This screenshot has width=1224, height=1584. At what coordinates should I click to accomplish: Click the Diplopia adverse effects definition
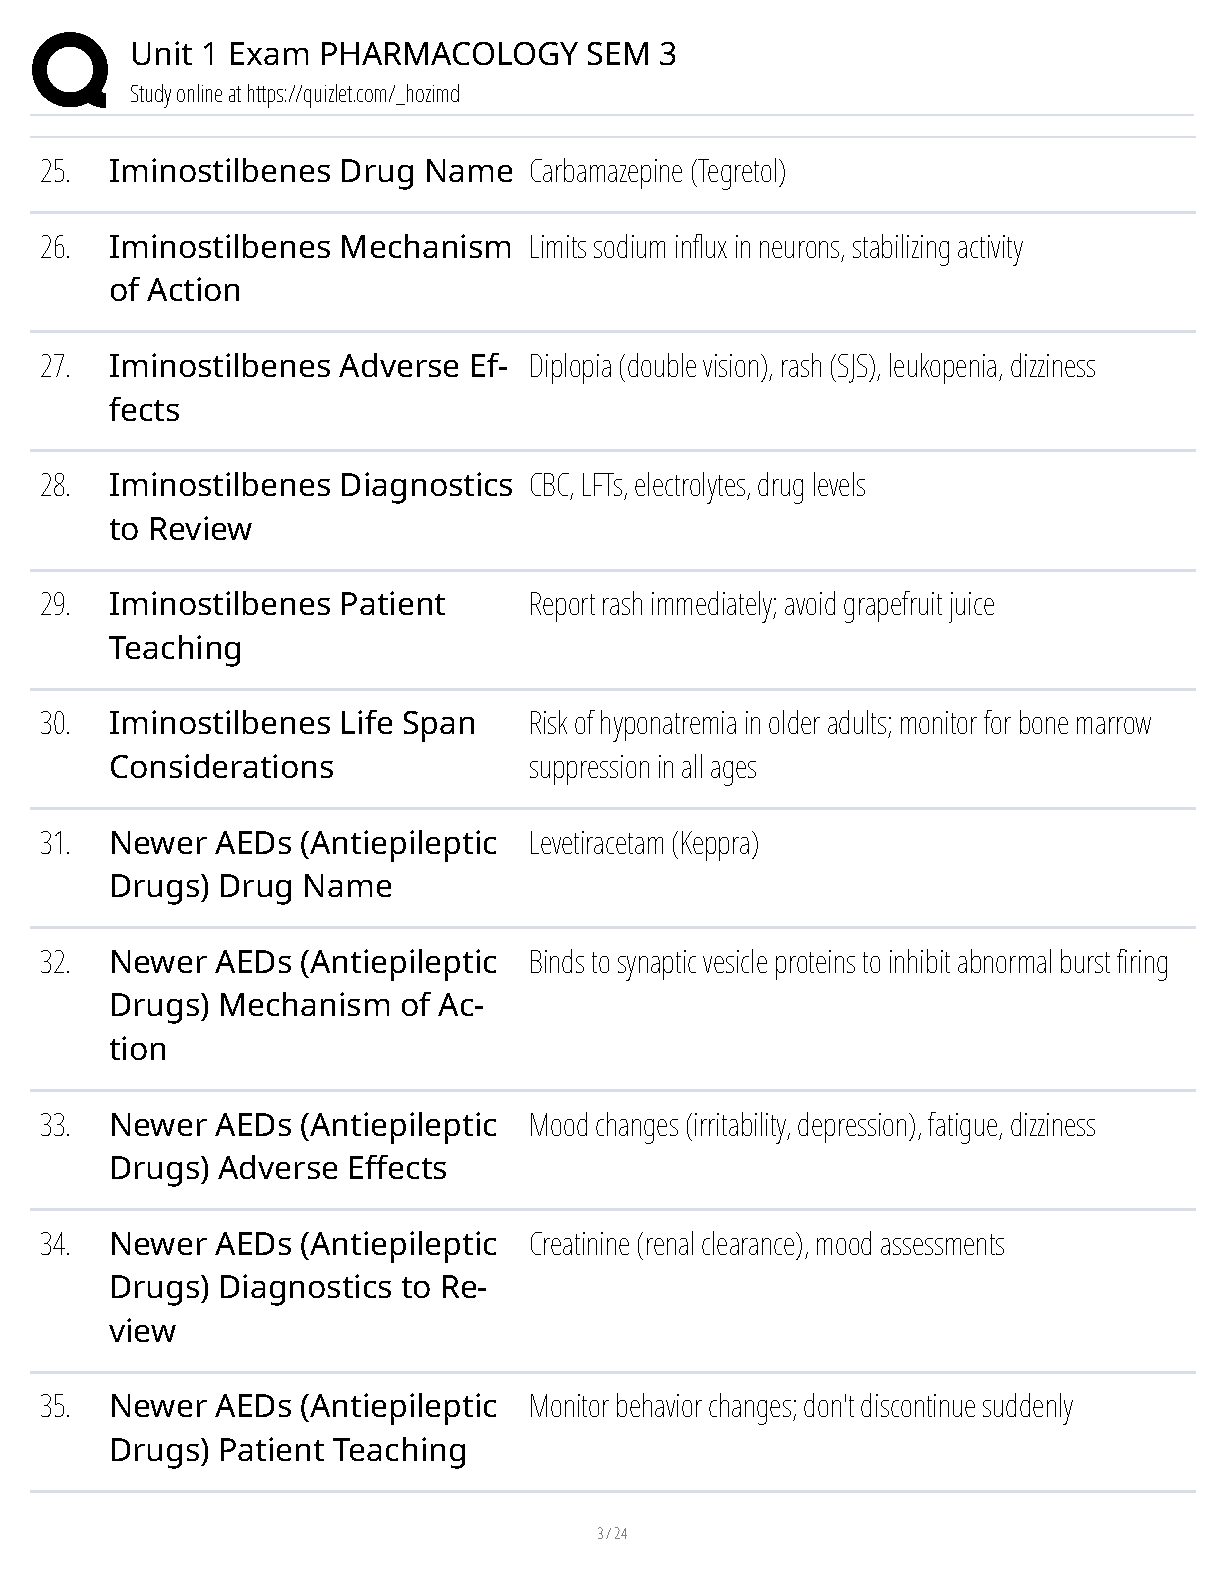pyautogui.click(x=811, y=367)
